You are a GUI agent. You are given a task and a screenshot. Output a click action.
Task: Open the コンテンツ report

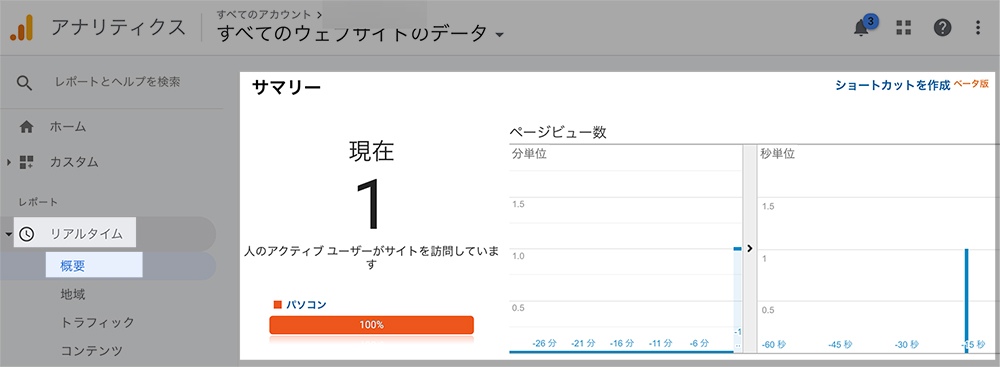(x=91, y=350)
